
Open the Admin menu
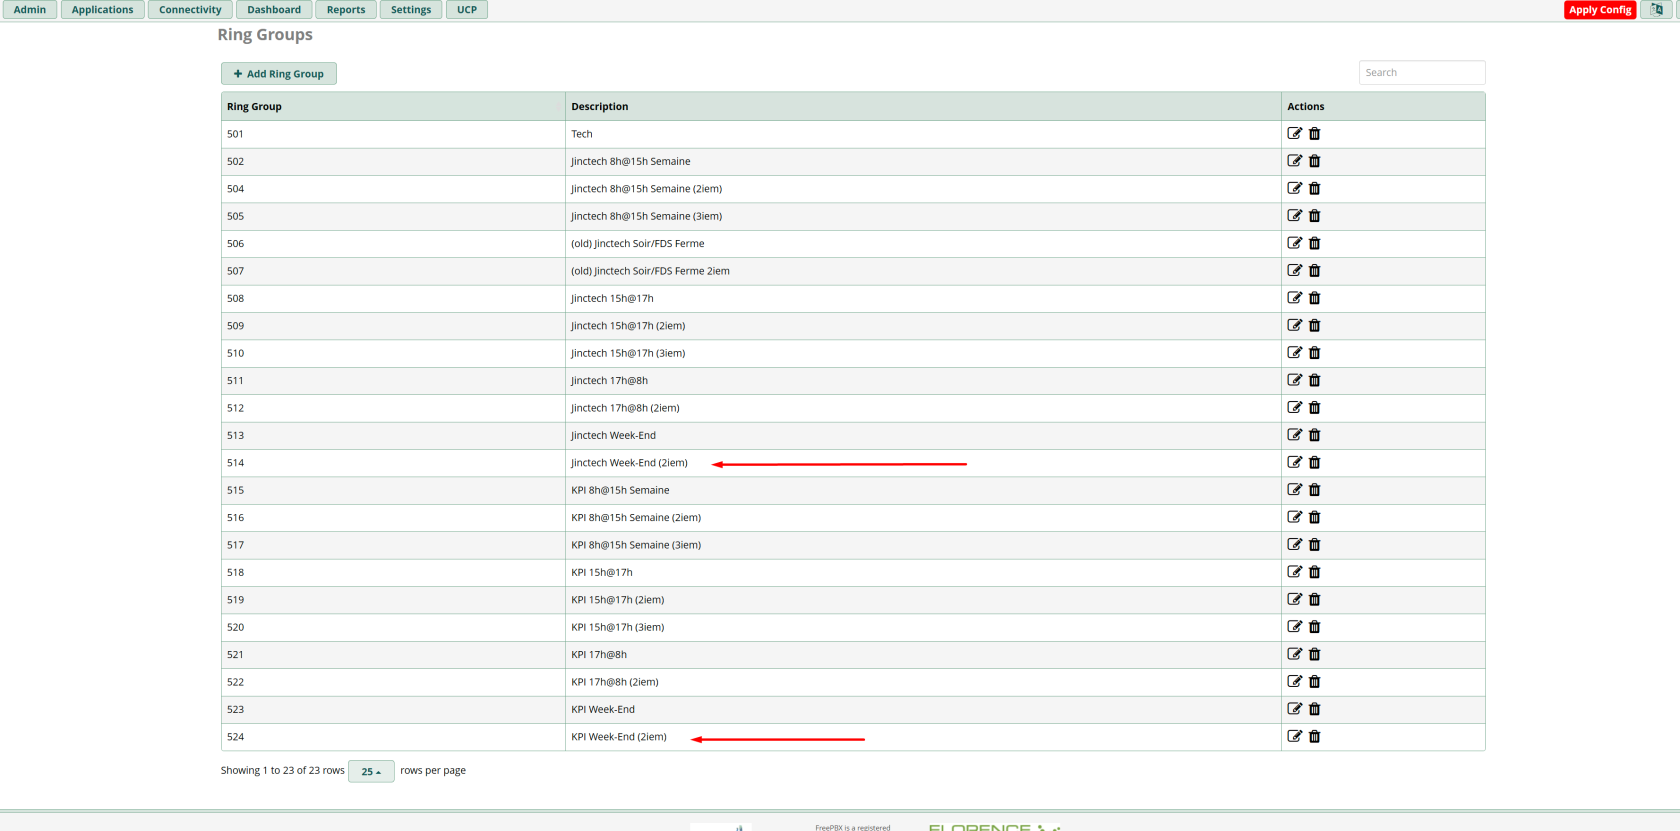click(x=30, y=10)
